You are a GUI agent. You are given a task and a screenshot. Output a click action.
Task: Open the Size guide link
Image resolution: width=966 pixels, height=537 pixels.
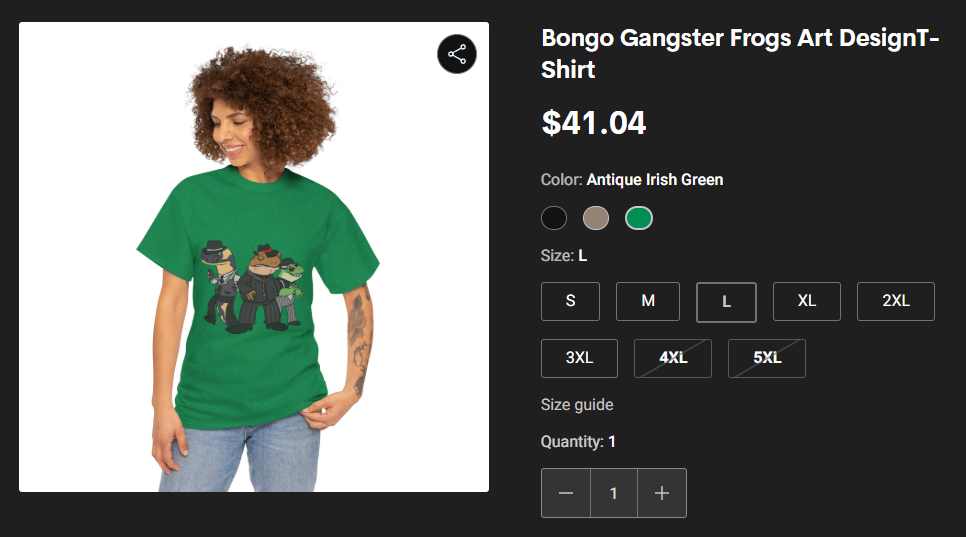[577, 405]
